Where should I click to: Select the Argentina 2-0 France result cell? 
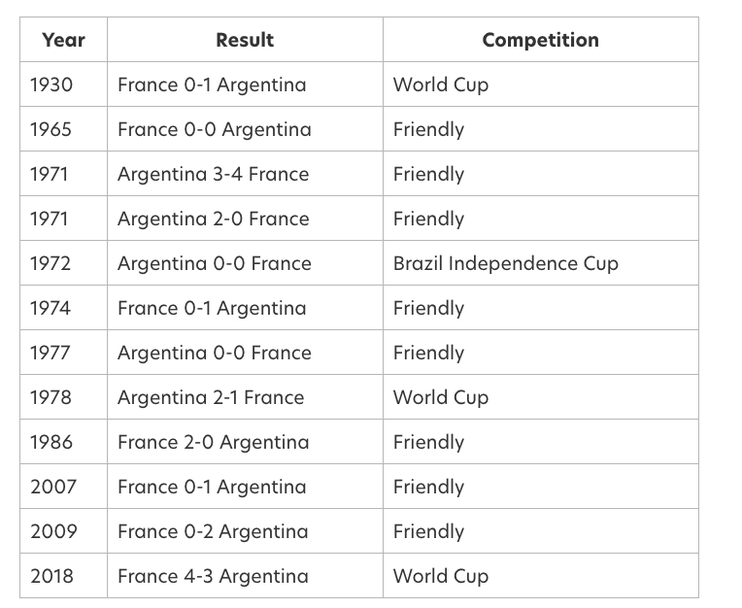213,219
